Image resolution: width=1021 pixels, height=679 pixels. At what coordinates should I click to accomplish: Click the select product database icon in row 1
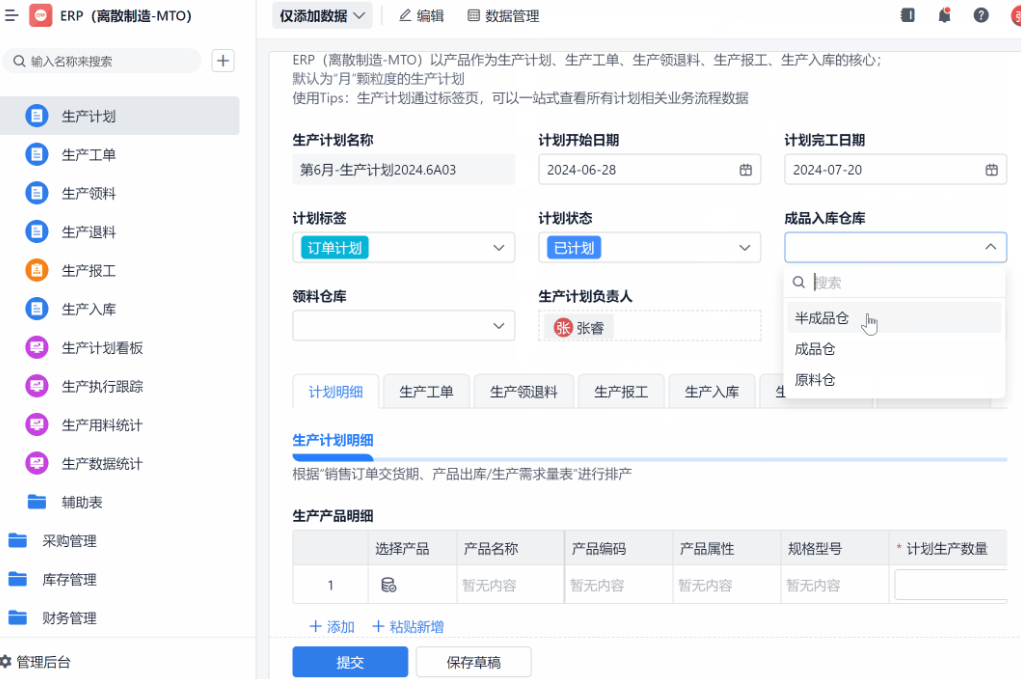pos(389,585)
